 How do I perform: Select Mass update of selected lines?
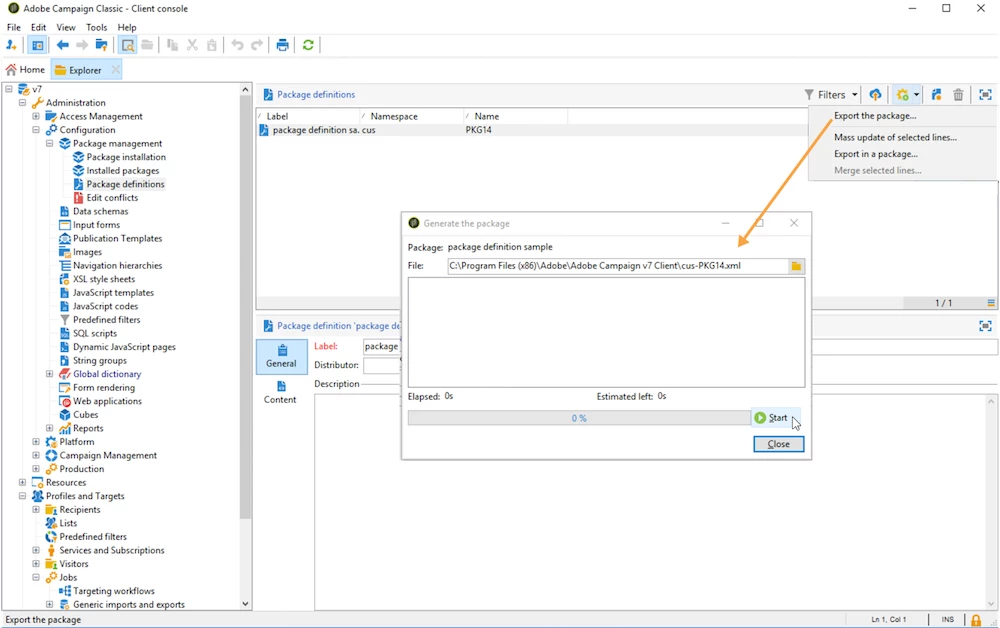coord(895,137)
